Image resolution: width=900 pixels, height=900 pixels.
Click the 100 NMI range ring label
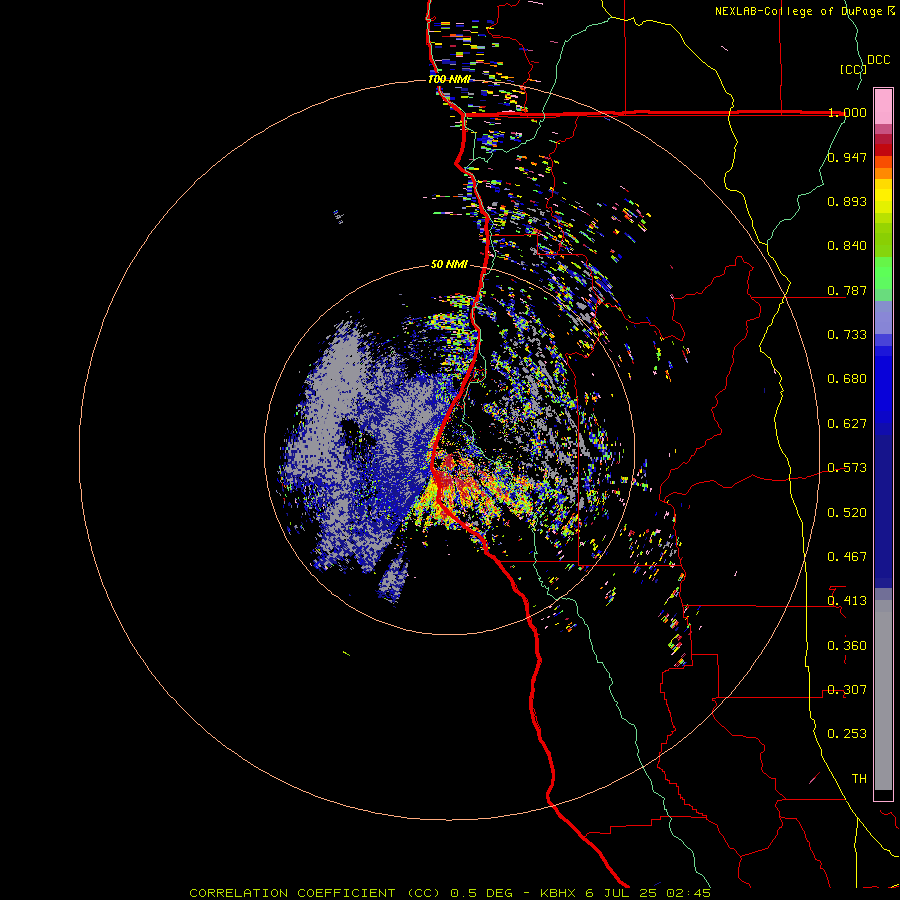coord(449,79)
